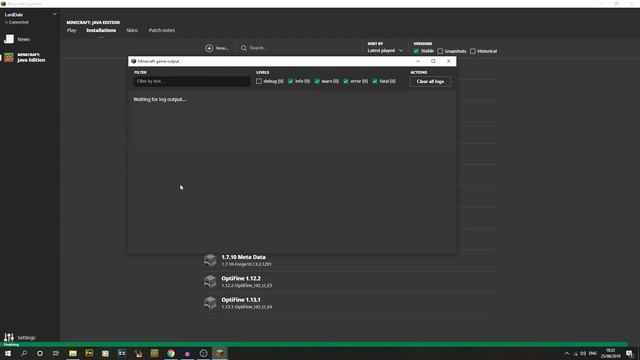The image size is (640, 360).
Task: Click the yellow-framed dark taskbar icon after File Explorer
Action: (x=89, y=353)
